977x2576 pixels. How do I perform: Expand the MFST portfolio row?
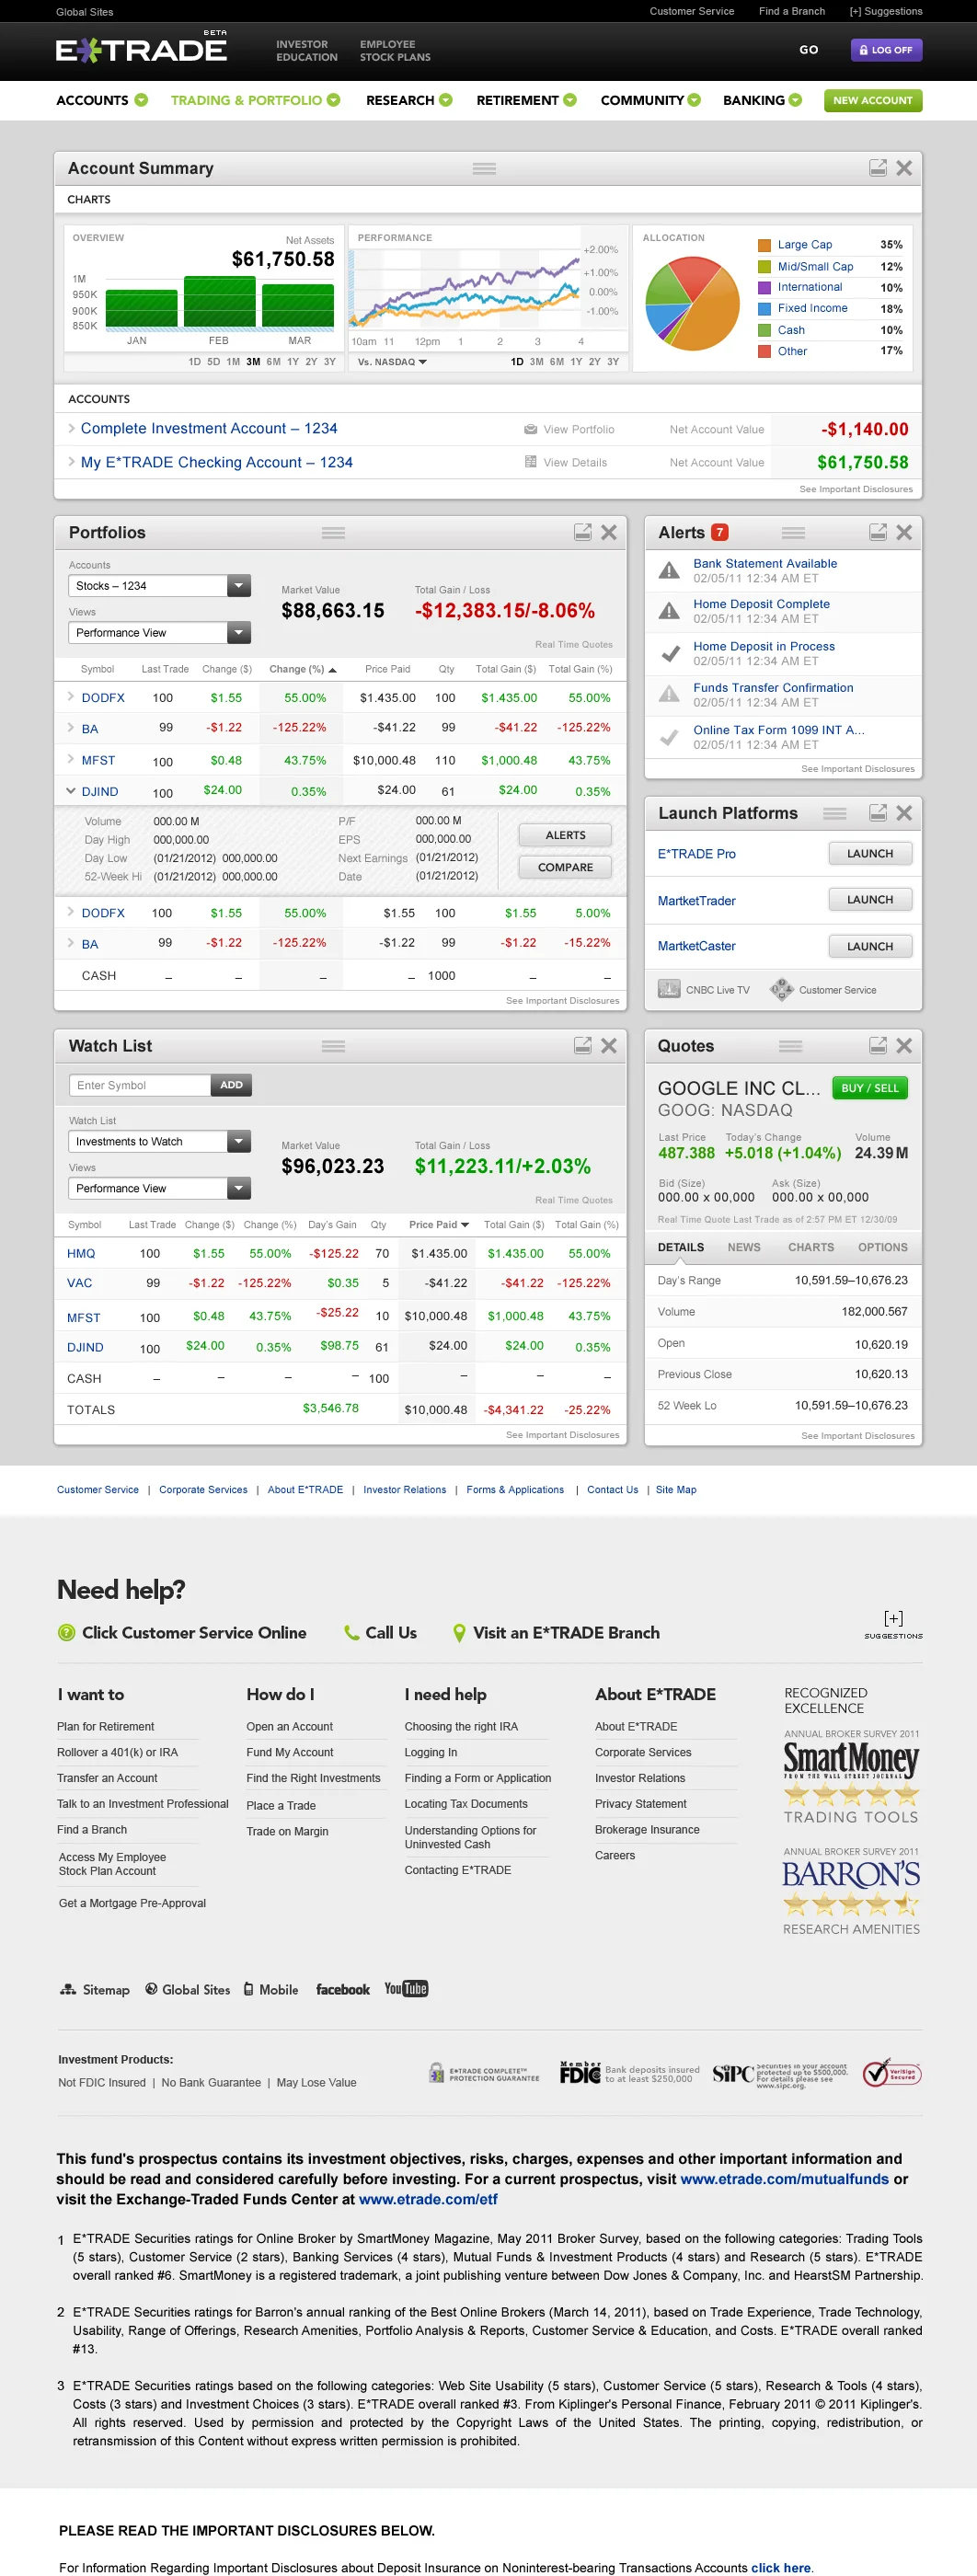(71, 759)
